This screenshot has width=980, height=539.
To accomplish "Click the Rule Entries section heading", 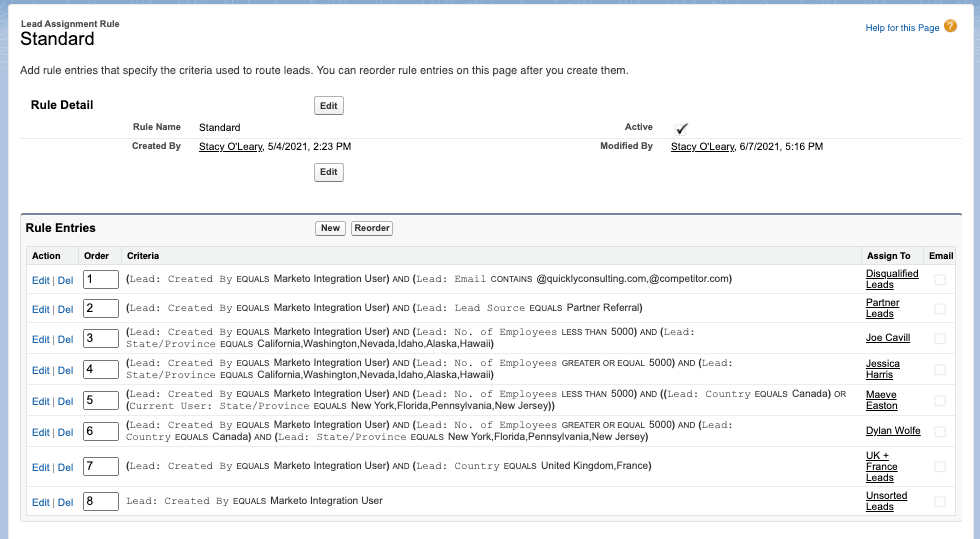I will (x=61, y=228).
